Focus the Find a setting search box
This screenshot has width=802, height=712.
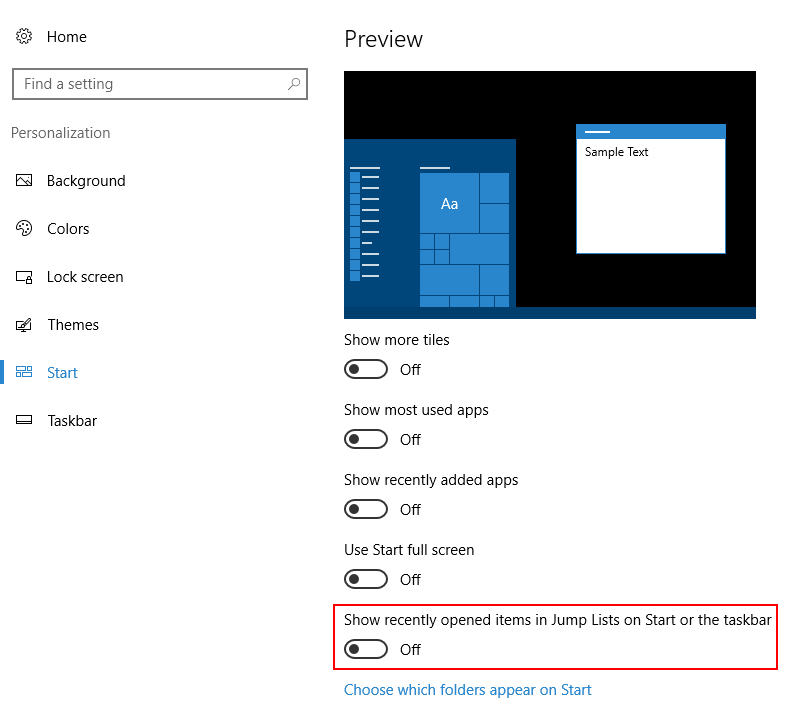(160, 84)
